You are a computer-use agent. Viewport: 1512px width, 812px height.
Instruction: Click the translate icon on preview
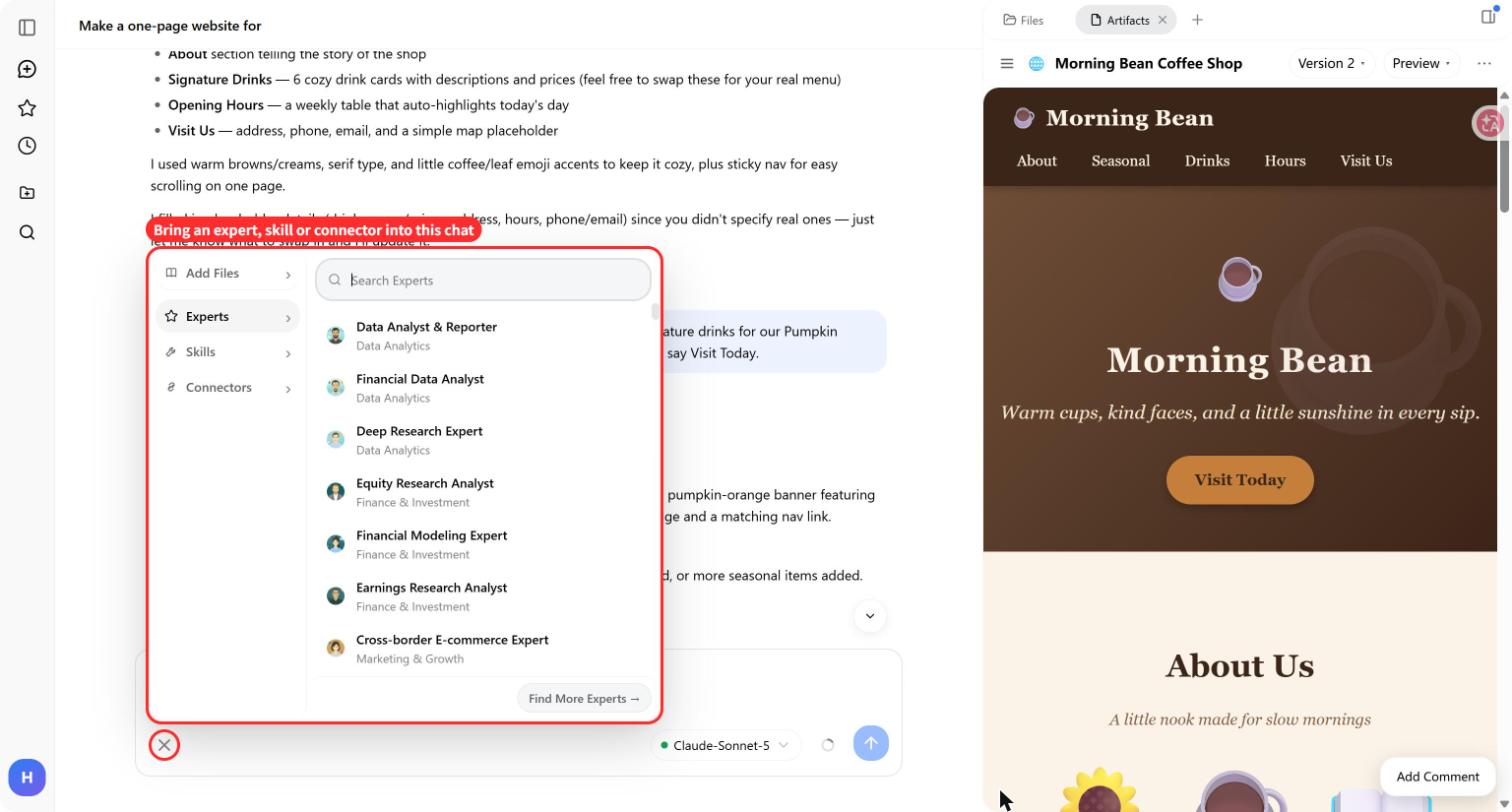1489,123
